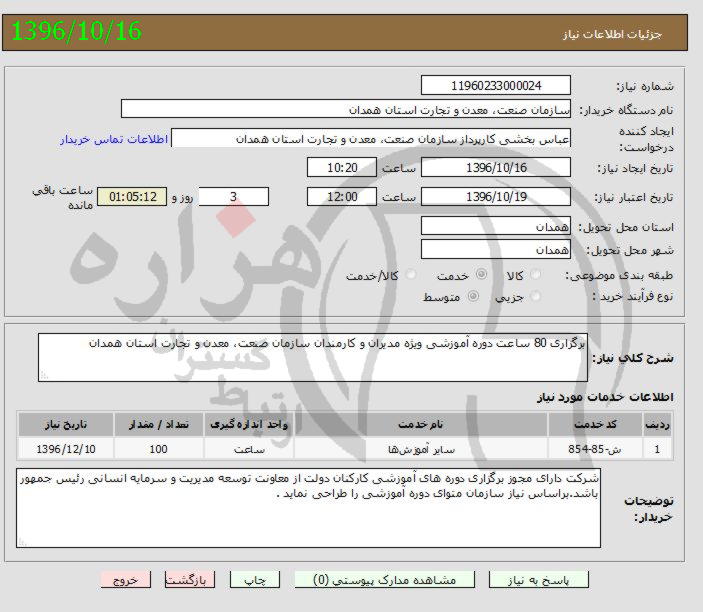Viewport: 703px width, 612px height.
Task: Click the تعداد / مقدار column header
Action: [159, 424]
